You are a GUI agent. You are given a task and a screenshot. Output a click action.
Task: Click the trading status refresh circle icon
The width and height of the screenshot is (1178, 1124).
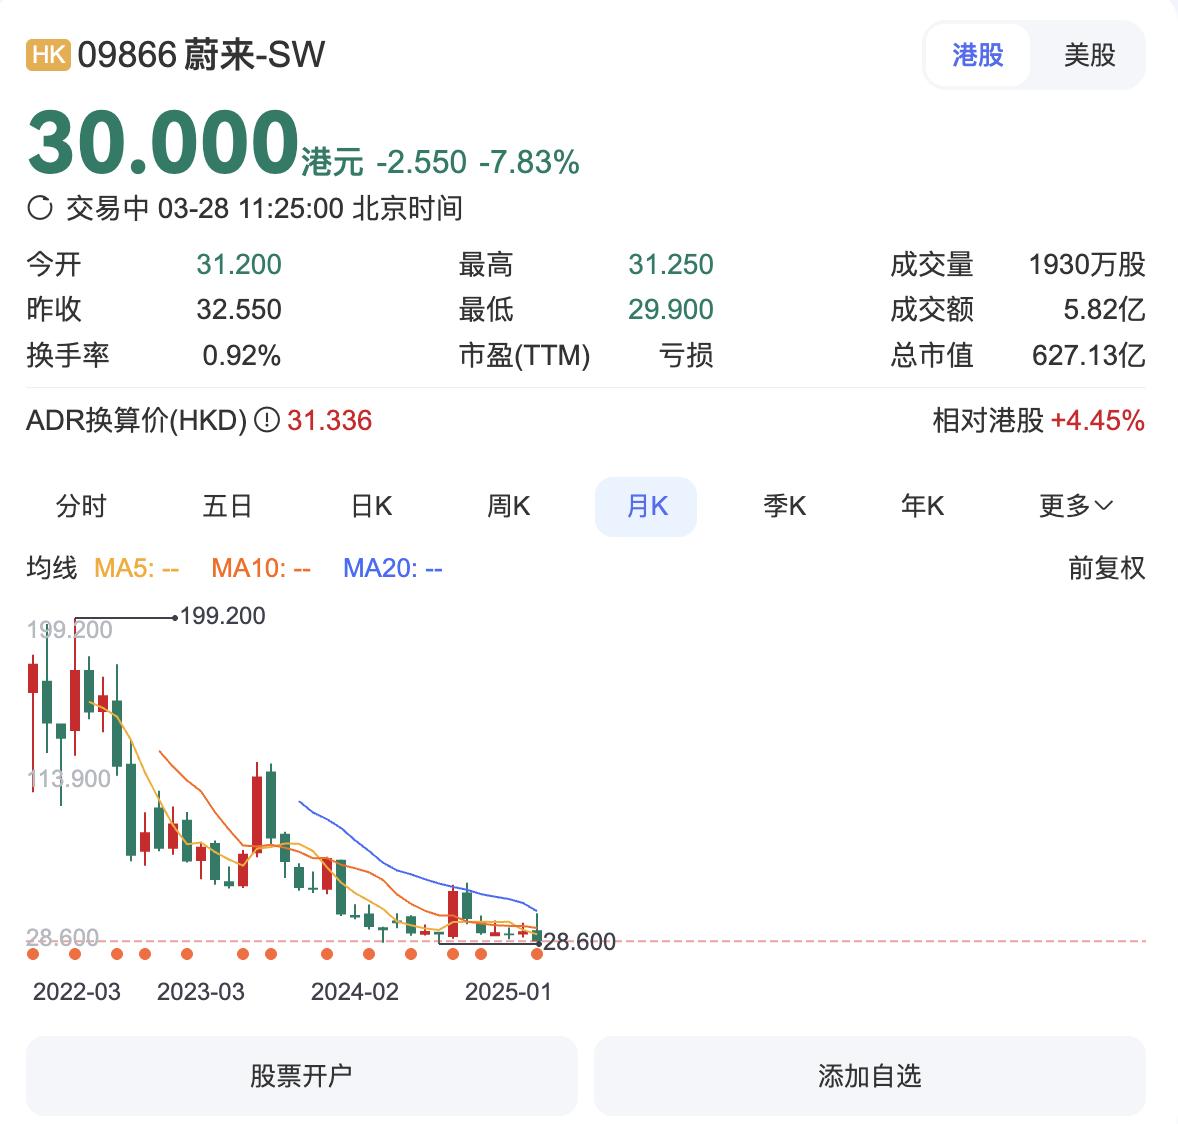click(x=40, y=208)
